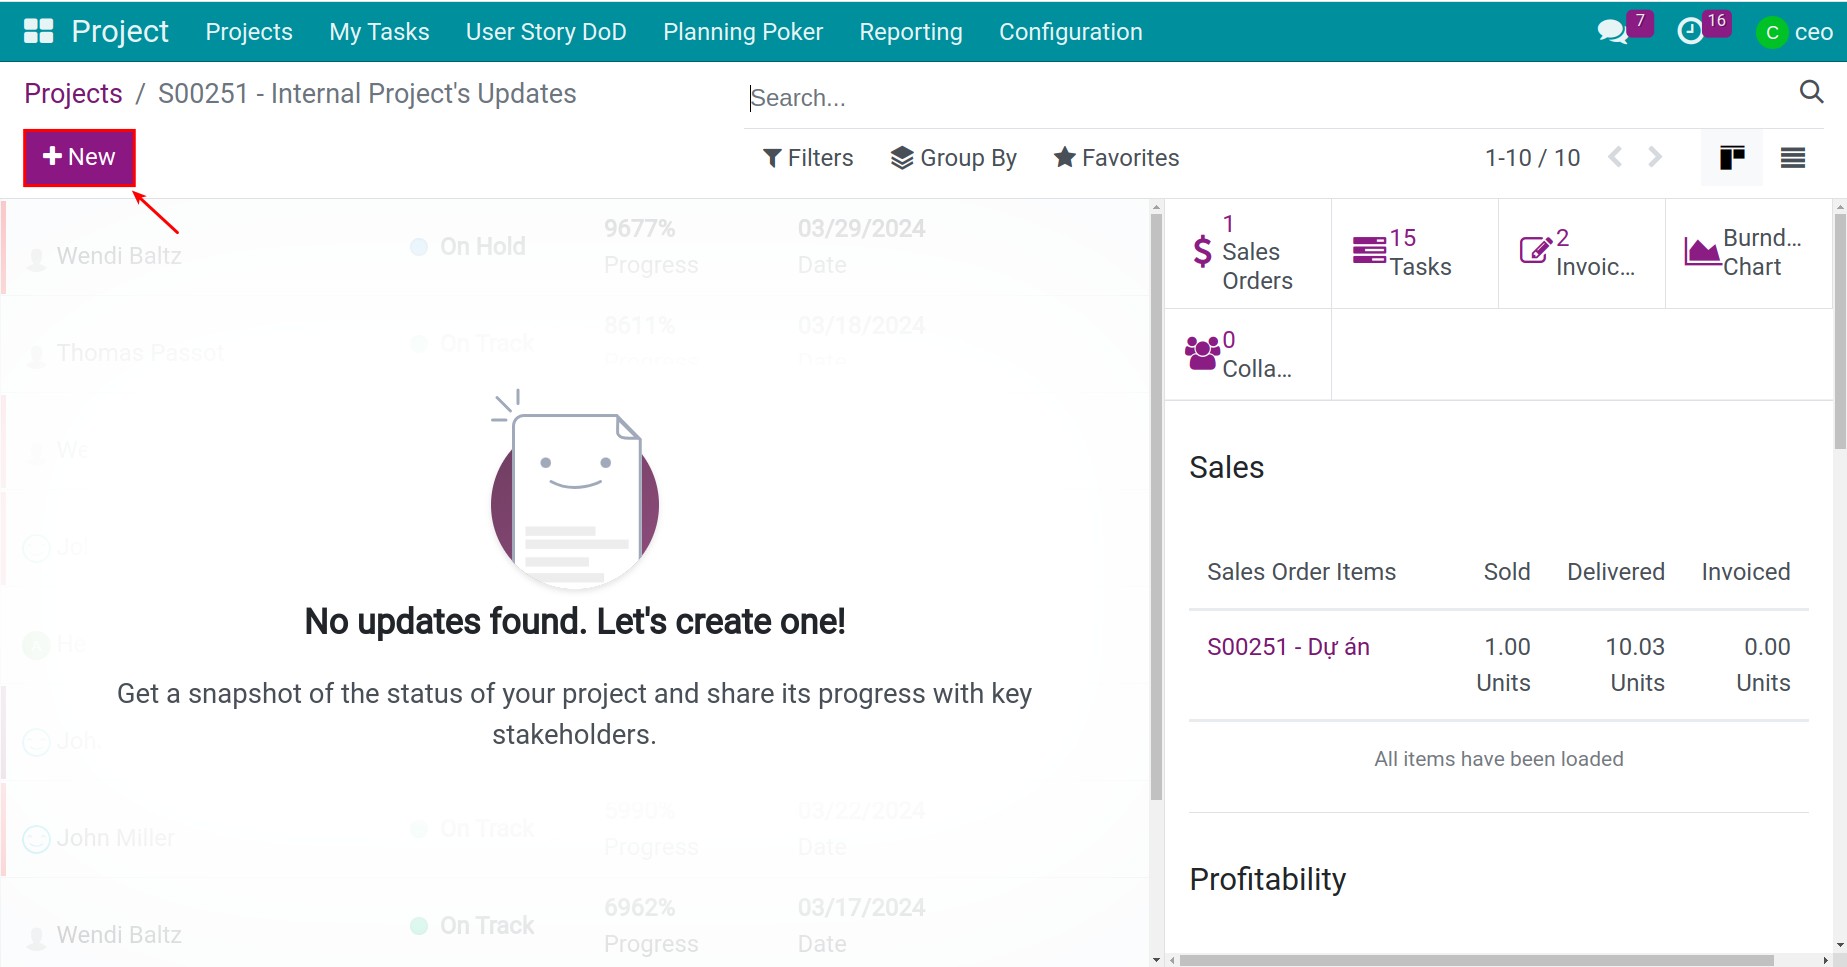The width and height of the screenshot is (1847, 967).
Task: Open the Reporting menu
Action: click(910, 32)
